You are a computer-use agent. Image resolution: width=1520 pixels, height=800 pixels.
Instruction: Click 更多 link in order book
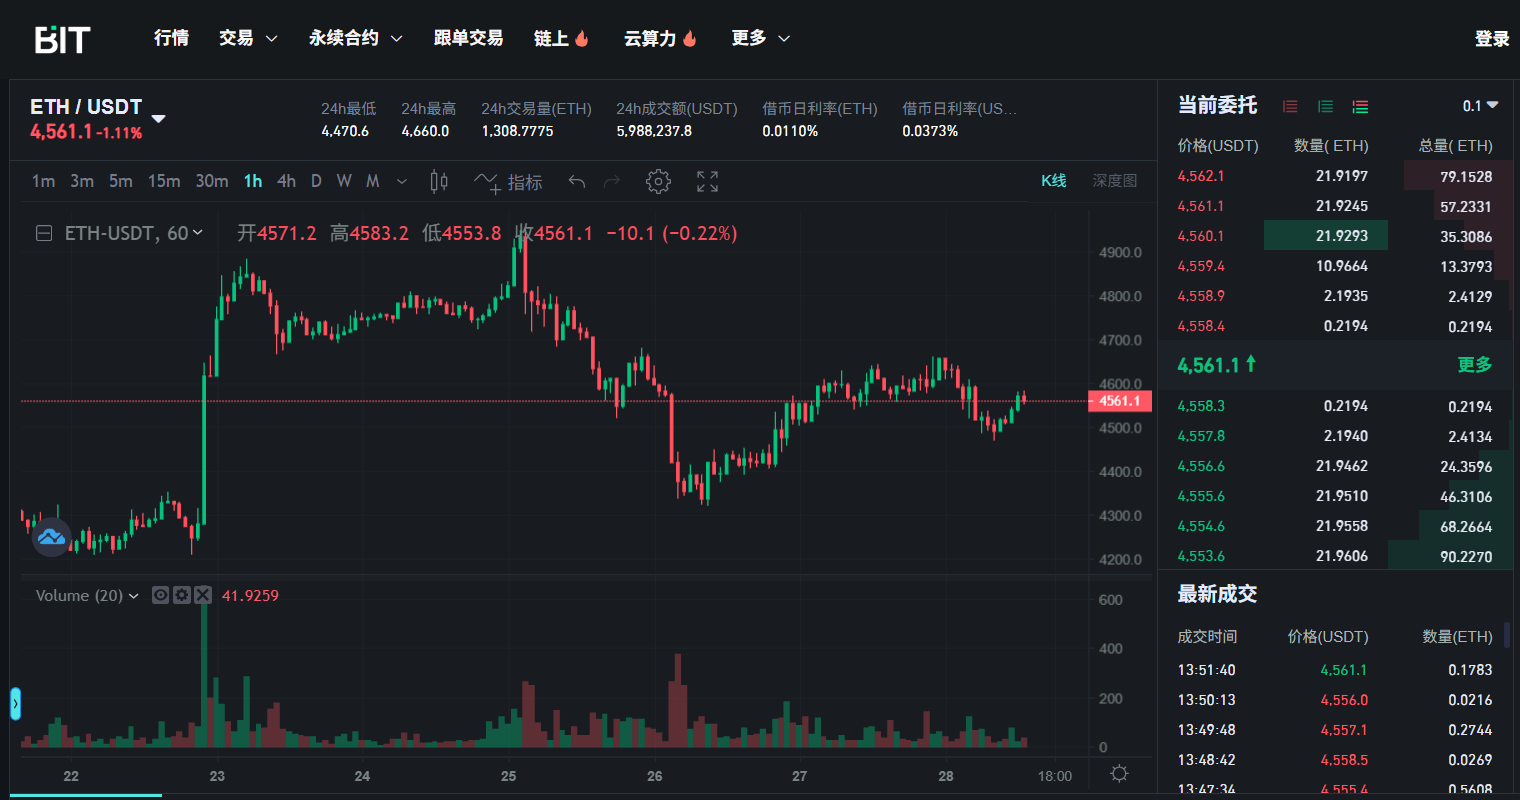(x=1474, y=365)
